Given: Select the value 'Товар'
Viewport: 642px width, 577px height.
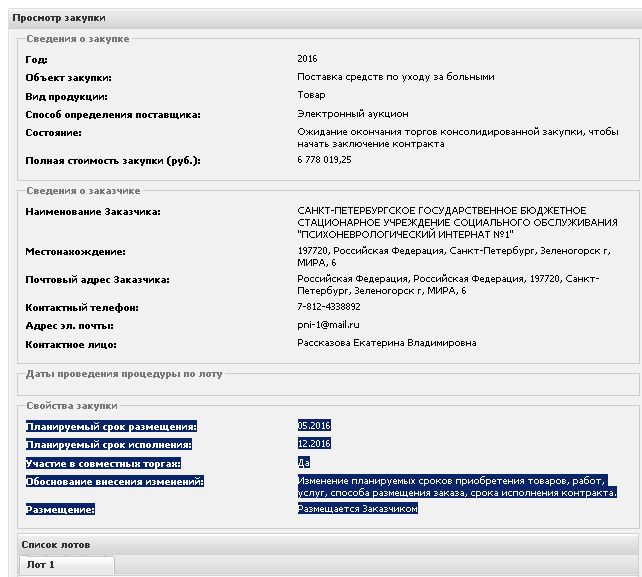Looking at the screenshot, I should pos(311,95).
